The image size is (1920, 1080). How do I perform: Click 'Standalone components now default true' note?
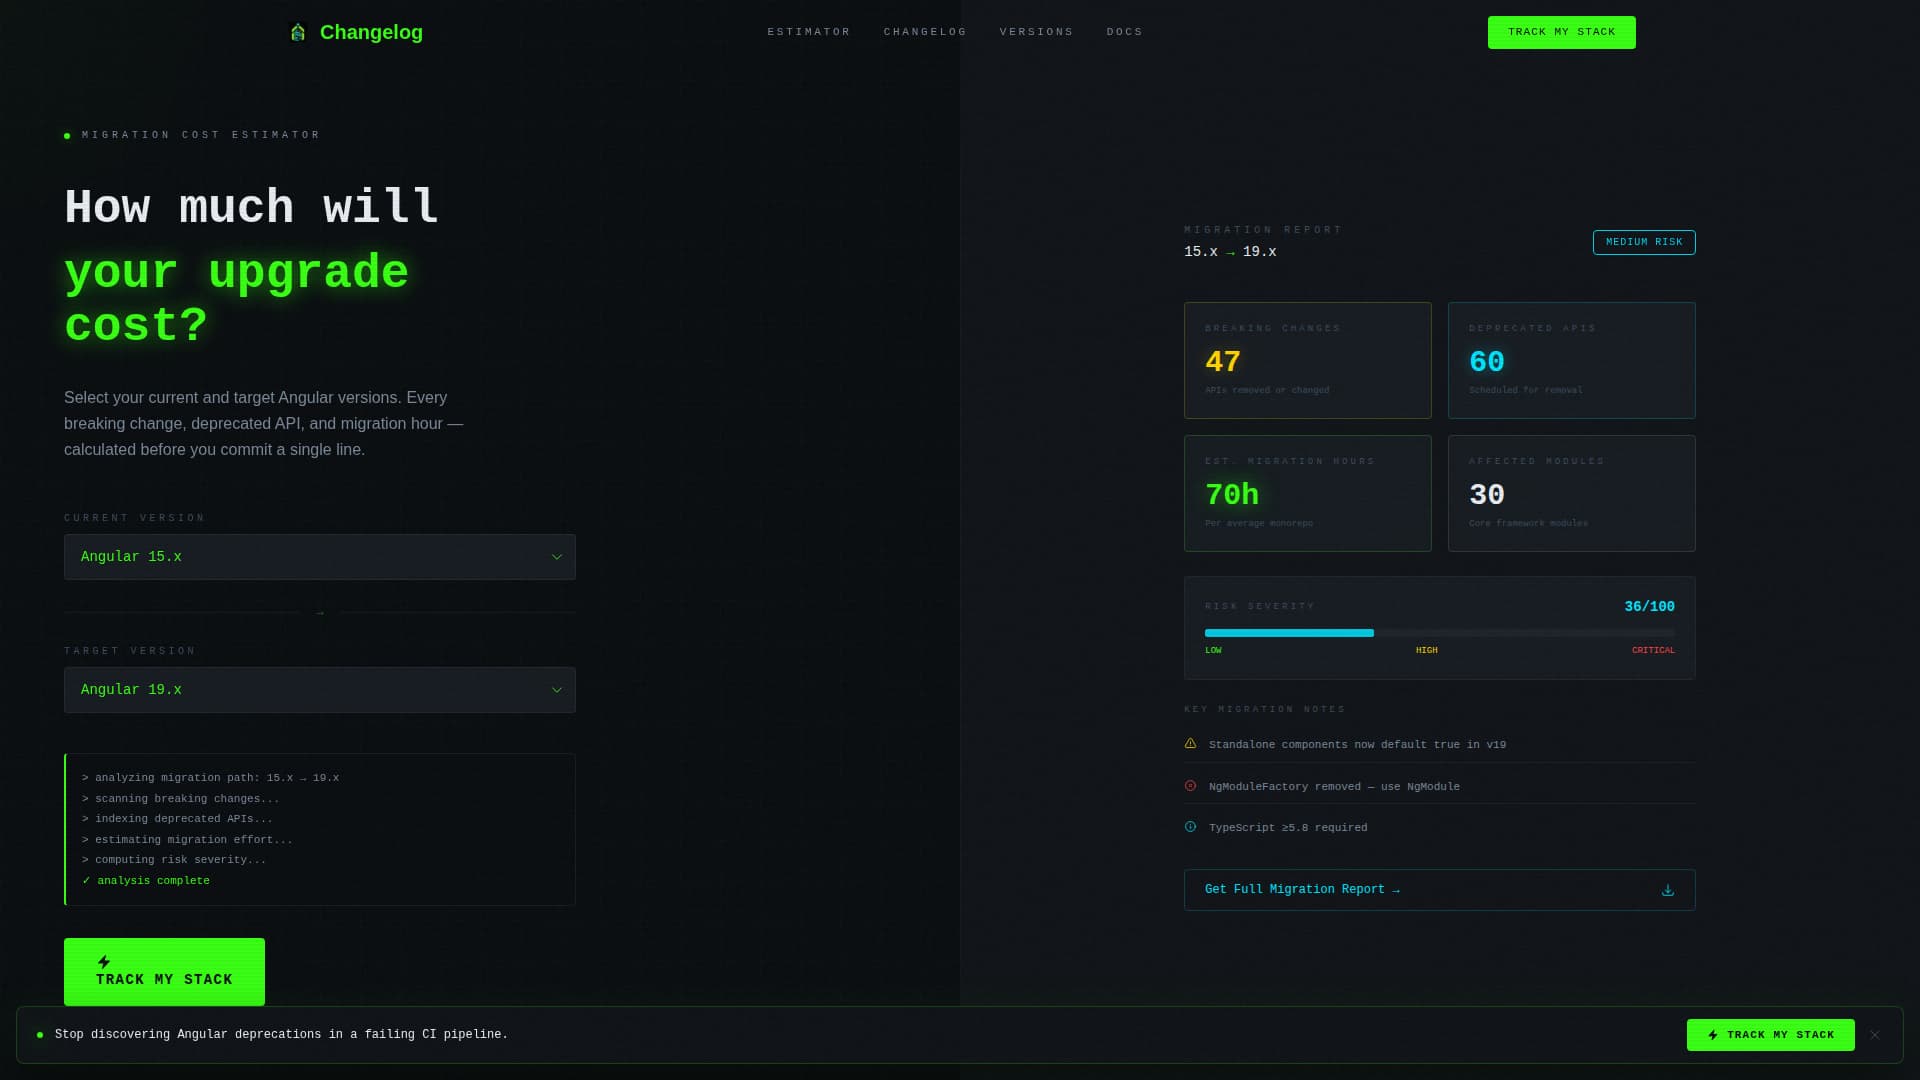1357,745
